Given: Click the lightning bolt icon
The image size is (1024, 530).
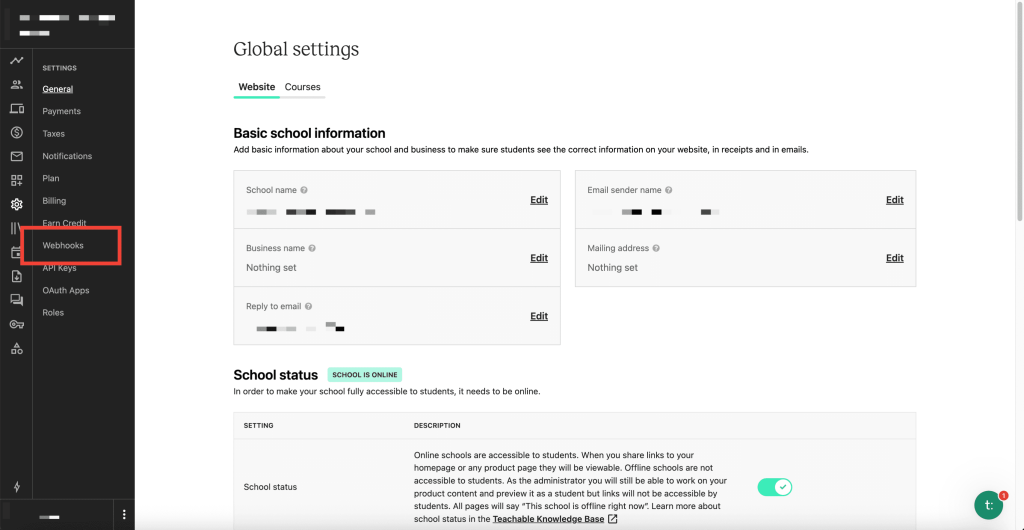Looking at the screenshot, I should click(16, 487).
